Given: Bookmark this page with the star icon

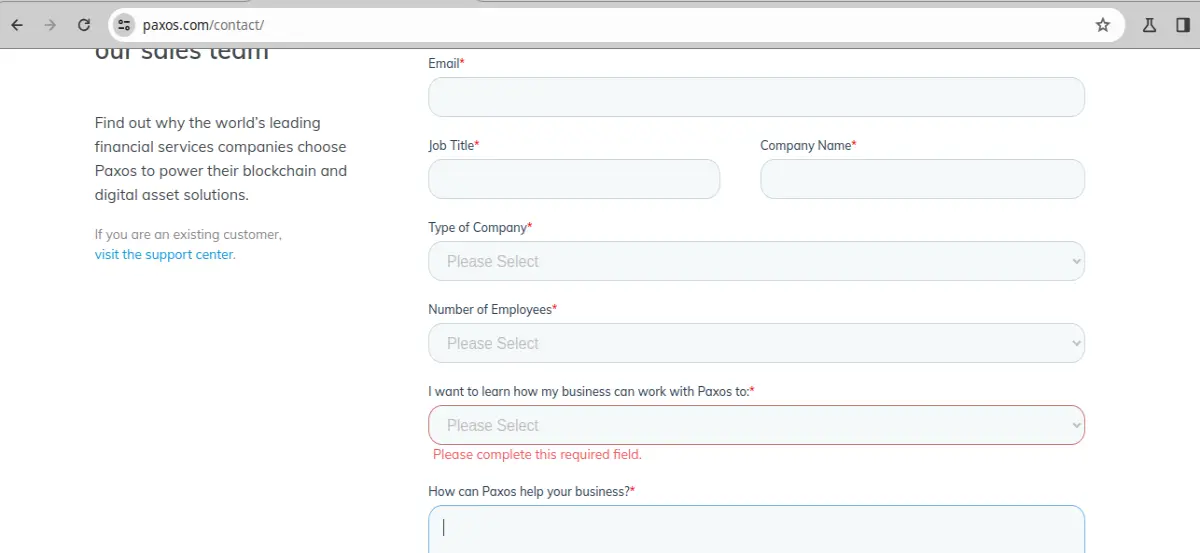Looking at the screenshot, I should pos(1103,25).
